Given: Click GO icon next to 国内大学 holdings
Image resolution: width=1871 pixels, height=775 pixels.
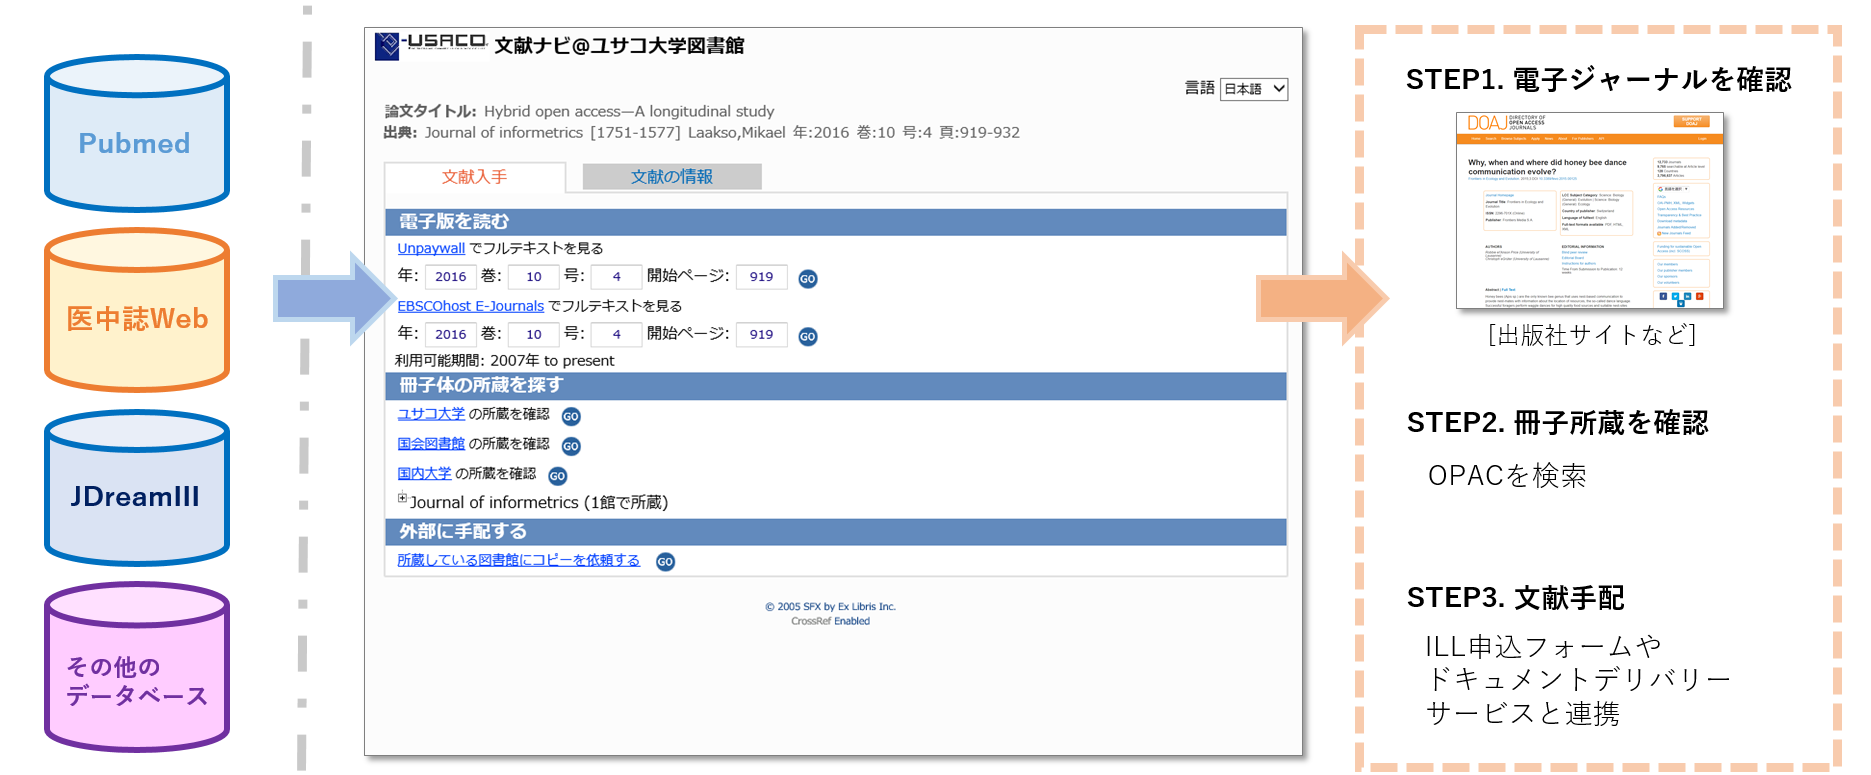Looking at the screenshot, I should (558, 476).
